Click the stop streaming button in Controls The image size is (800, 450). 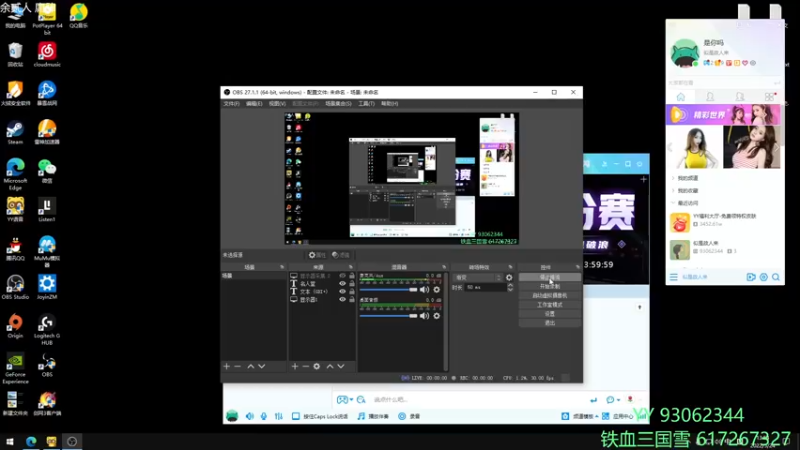(549, 277)
